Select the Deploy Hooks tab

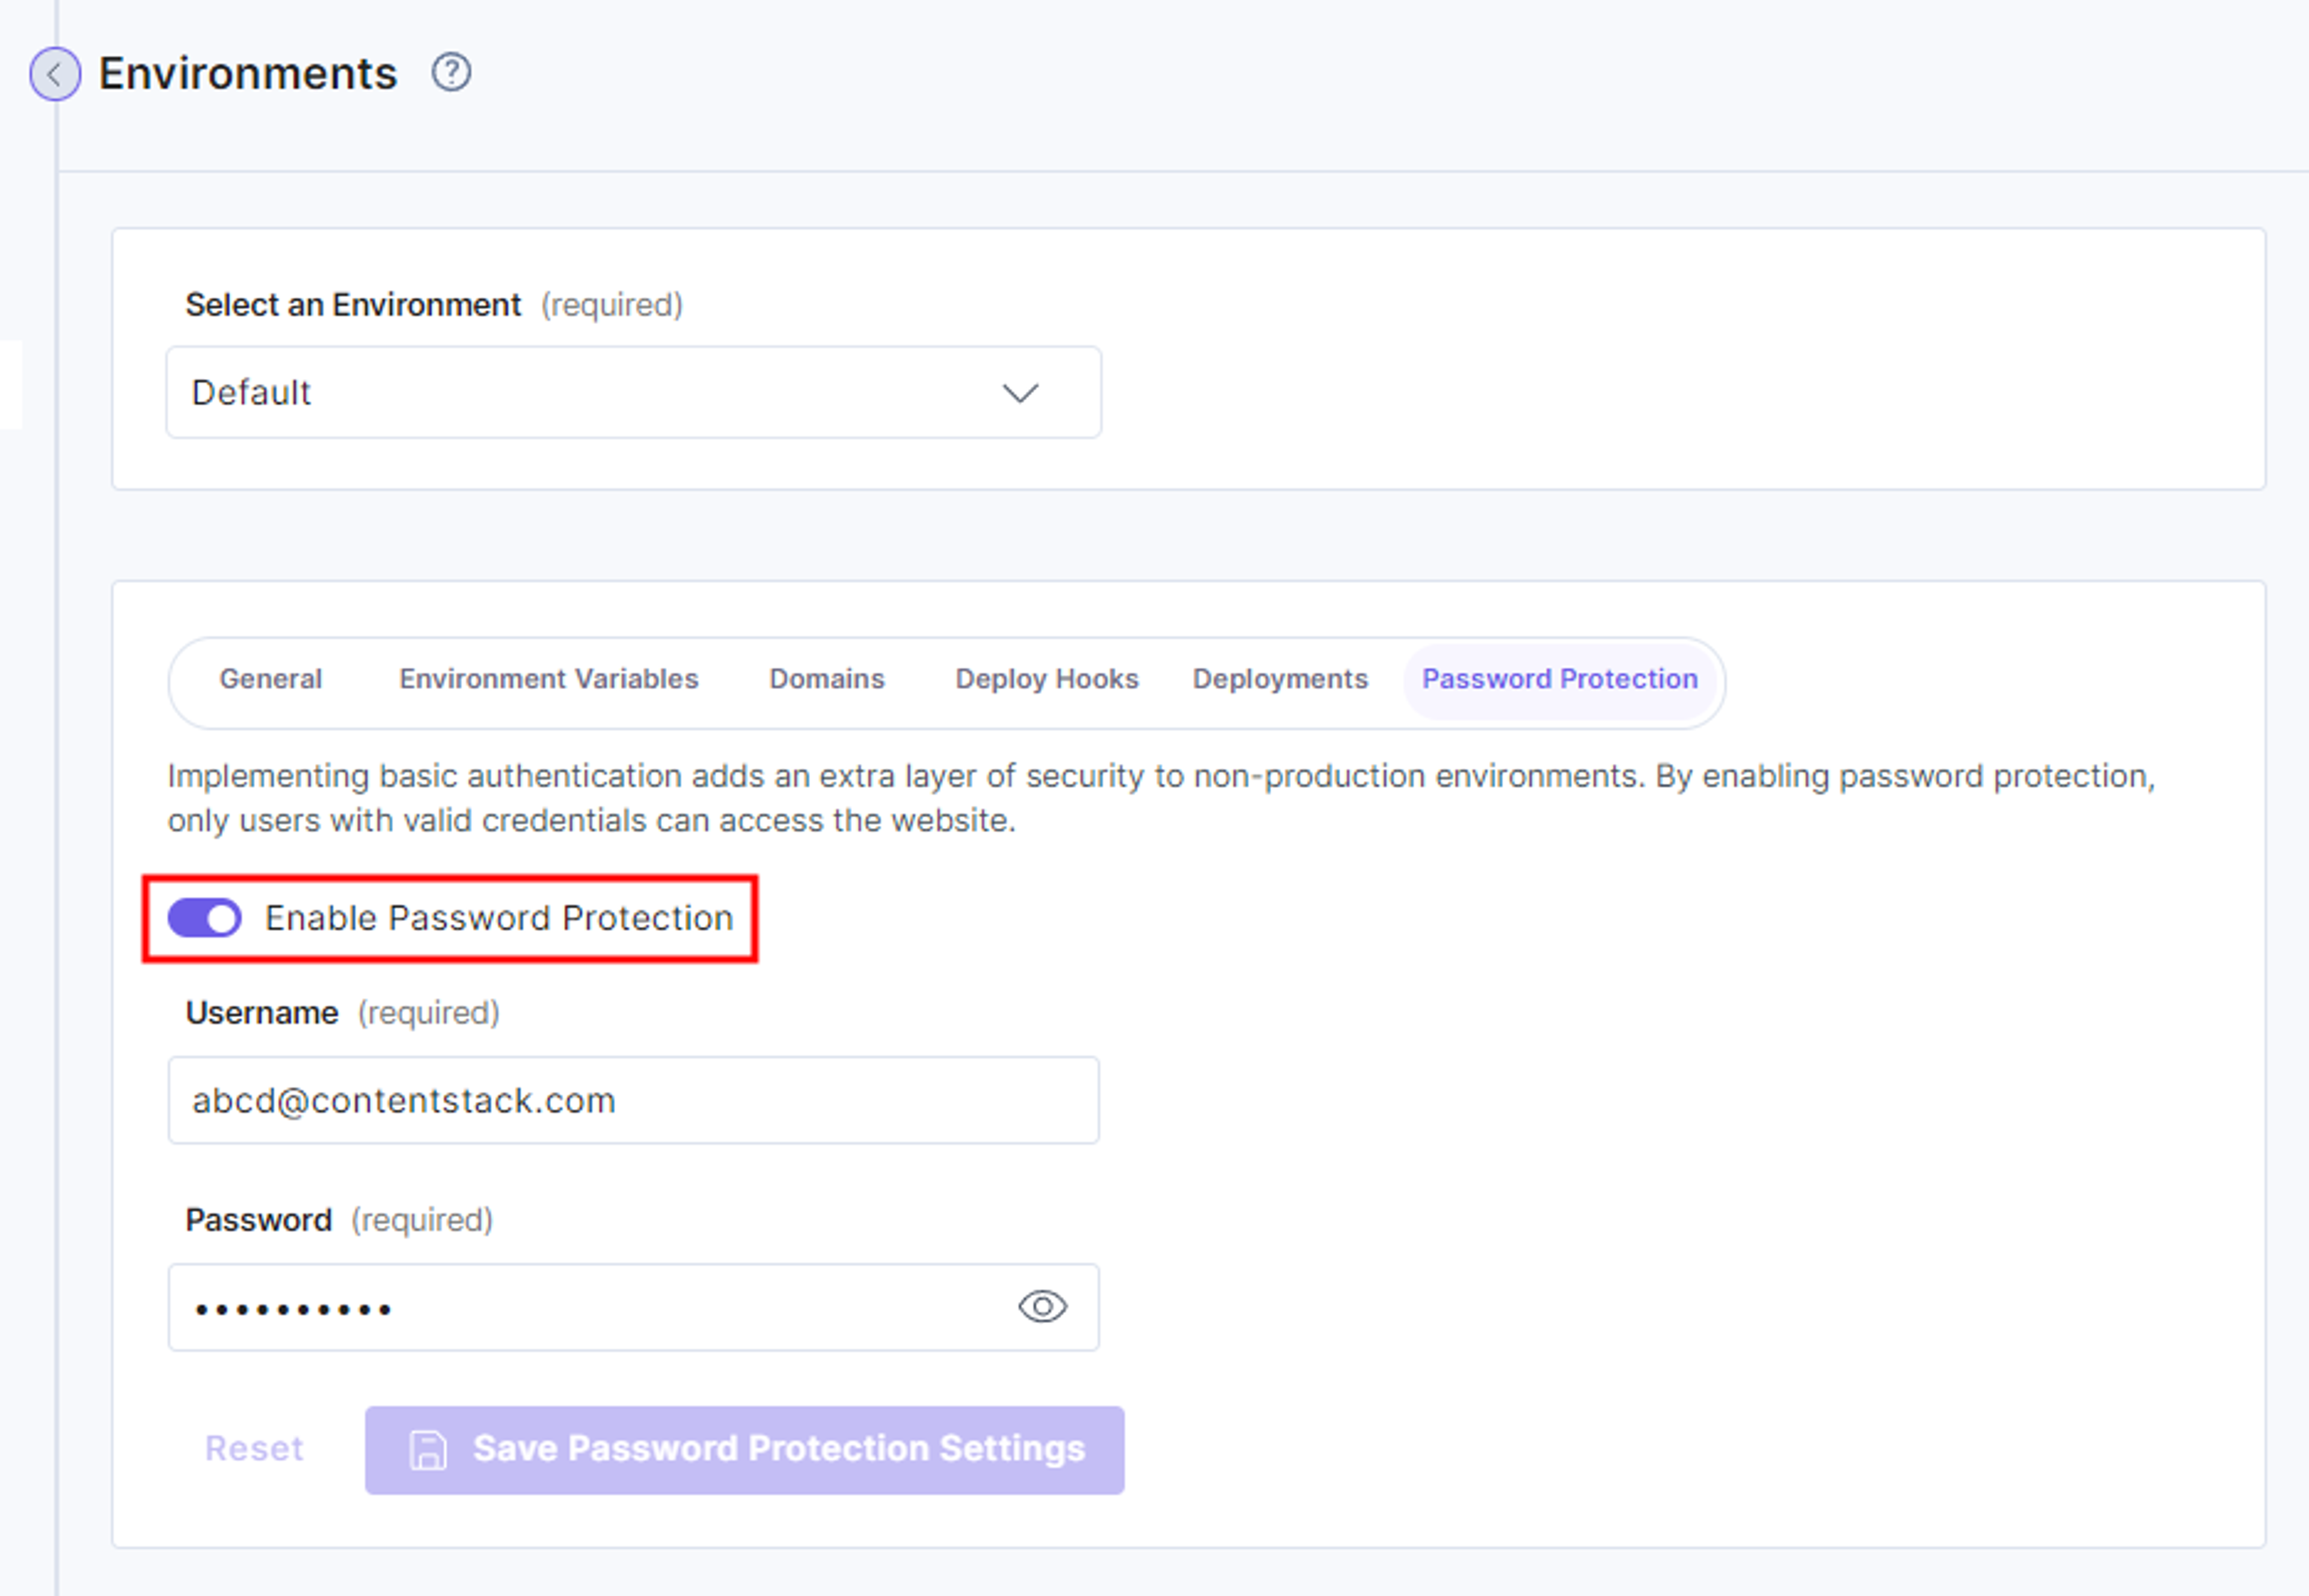coord(1047,679)
